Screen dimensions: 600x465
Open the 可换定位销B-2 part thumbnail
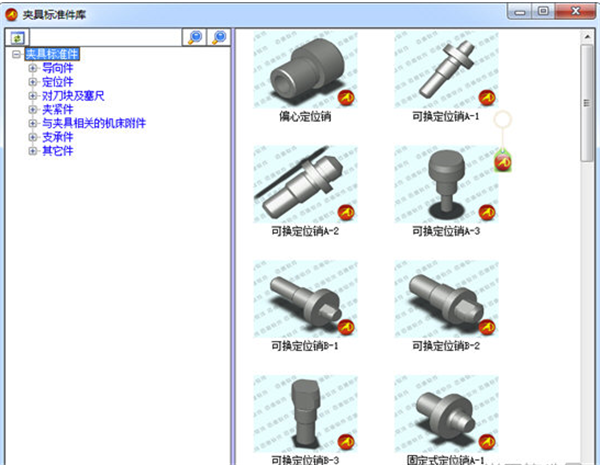click(446, 299)
